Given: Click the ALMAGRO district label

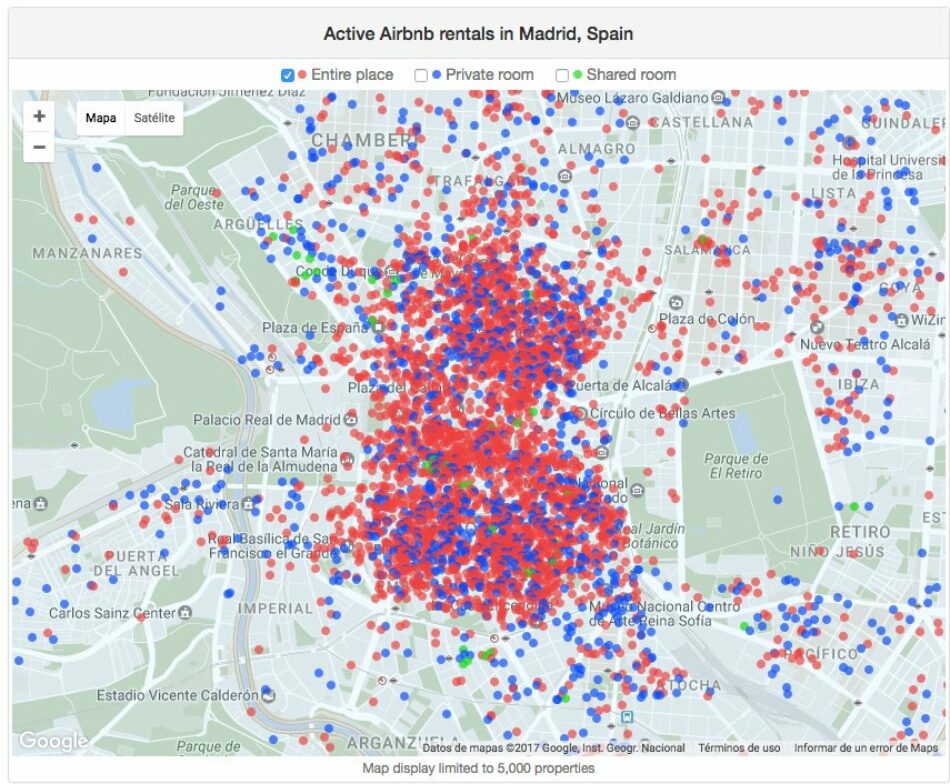Looking at the screenshot, I should click(x=597, y=149).
